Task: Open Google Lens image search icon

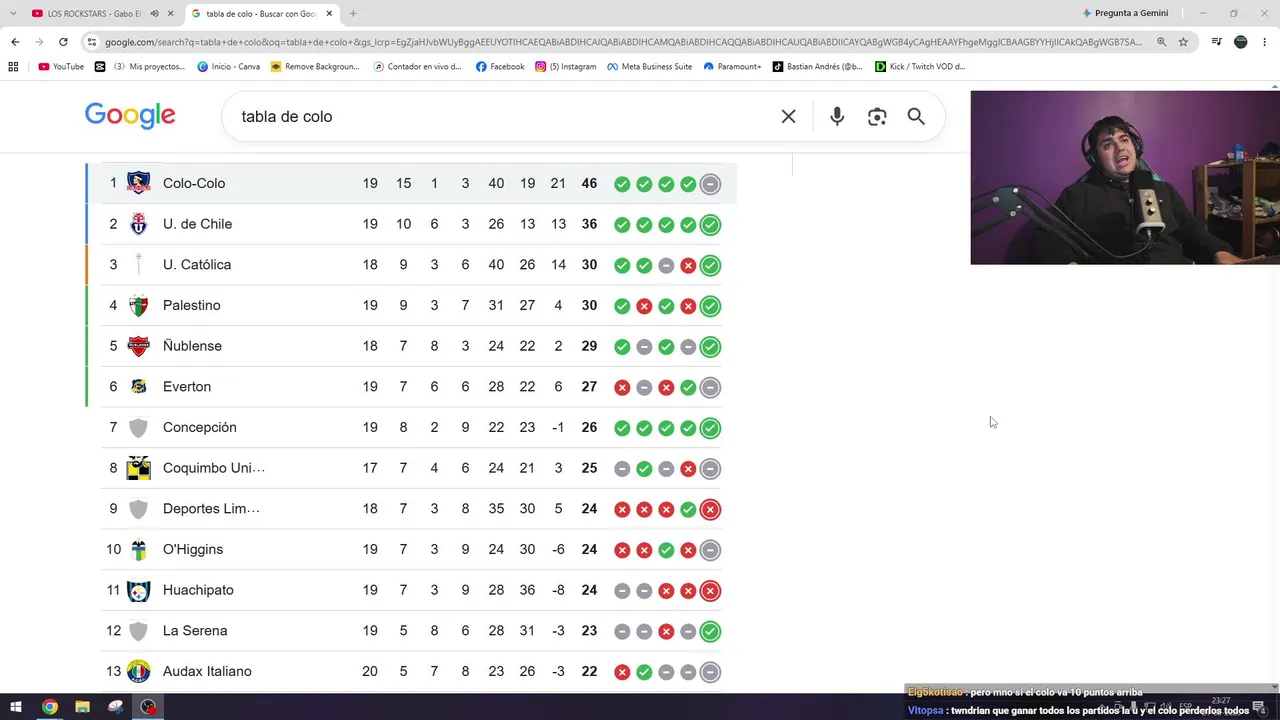Action: (x=877, y=117)
